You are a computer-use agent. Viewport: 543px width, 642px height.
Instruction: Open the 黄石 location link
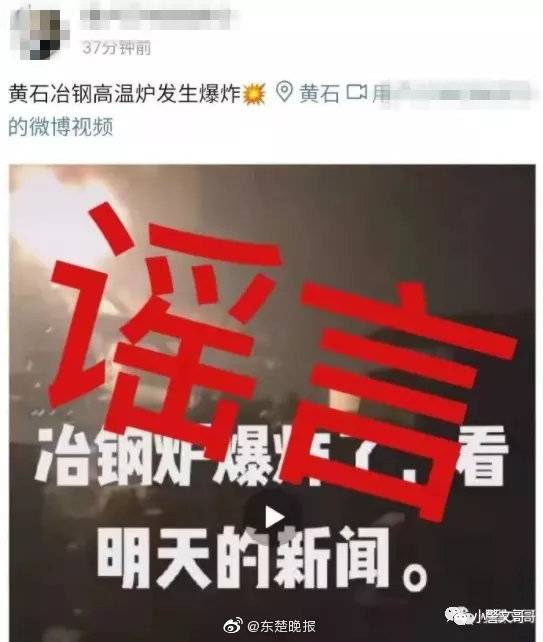(319, 93)
